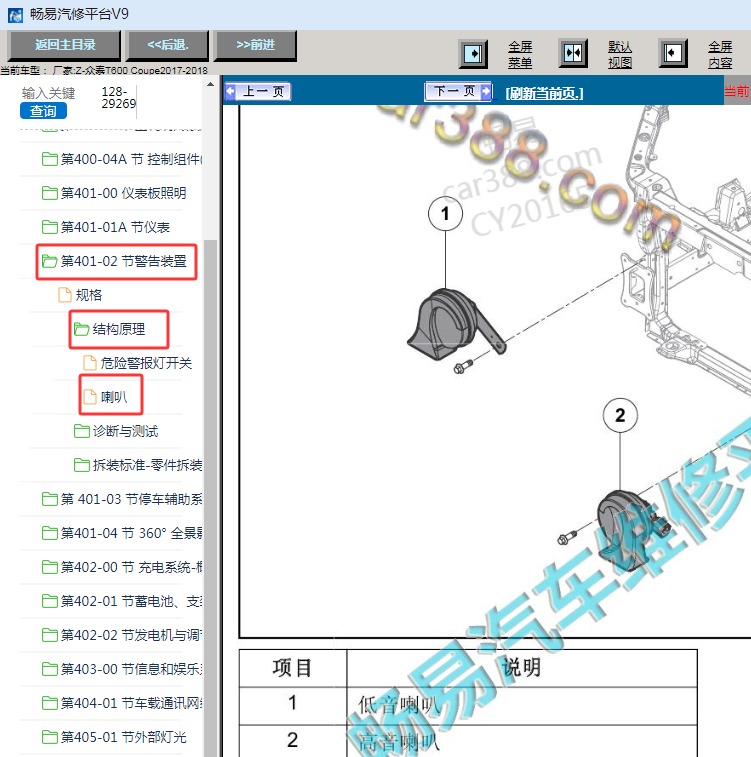Click callout number 1 in diagram

tap(445, 213)
